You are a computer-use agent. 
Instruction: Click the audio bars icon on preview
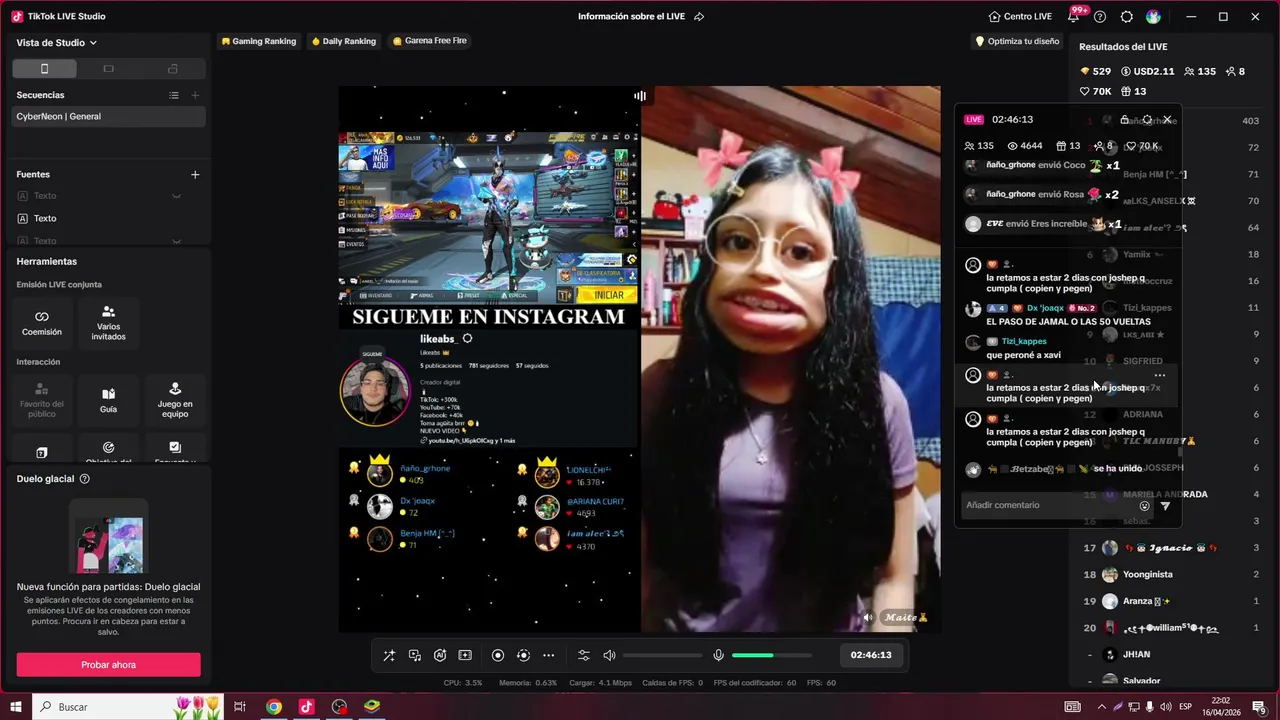[640, 96]
